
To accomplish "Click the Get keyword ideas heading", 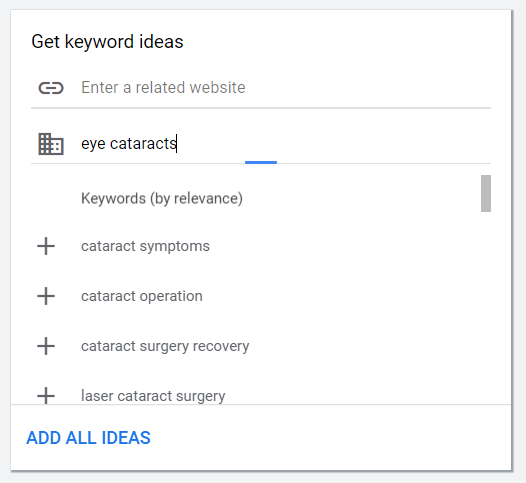I will pyautogui.click(x=107, y=42).
